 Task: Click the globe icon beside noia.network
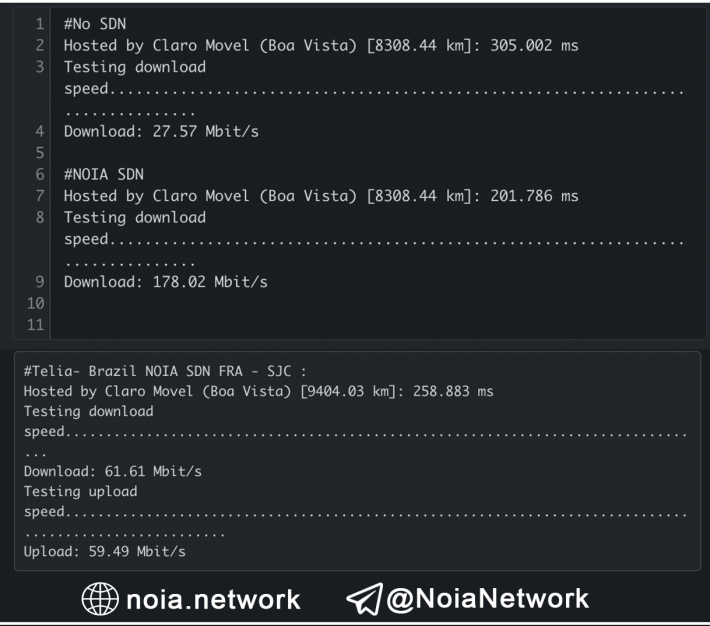(x=100, y=598)
